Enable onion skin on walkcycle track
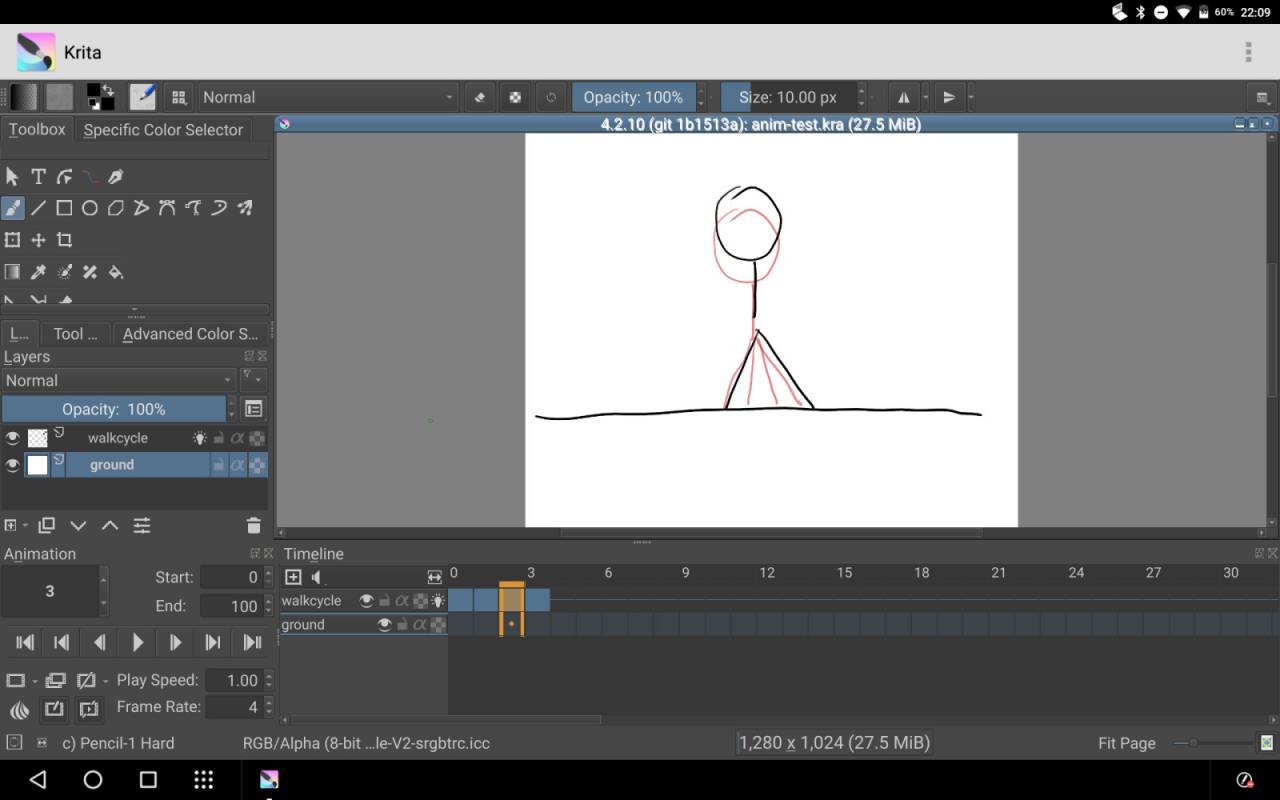Image resolution: width=1280 pixels, height=800 pixels. [437, 600]
